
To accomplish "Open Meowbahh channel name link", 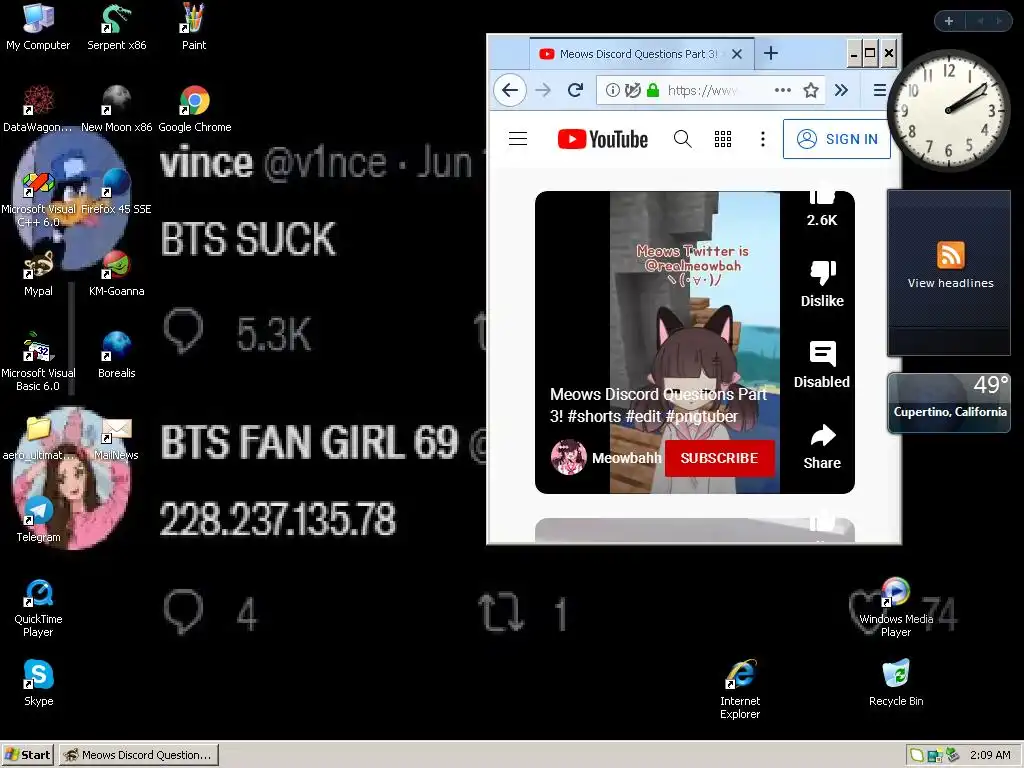I will click(626, 458).
